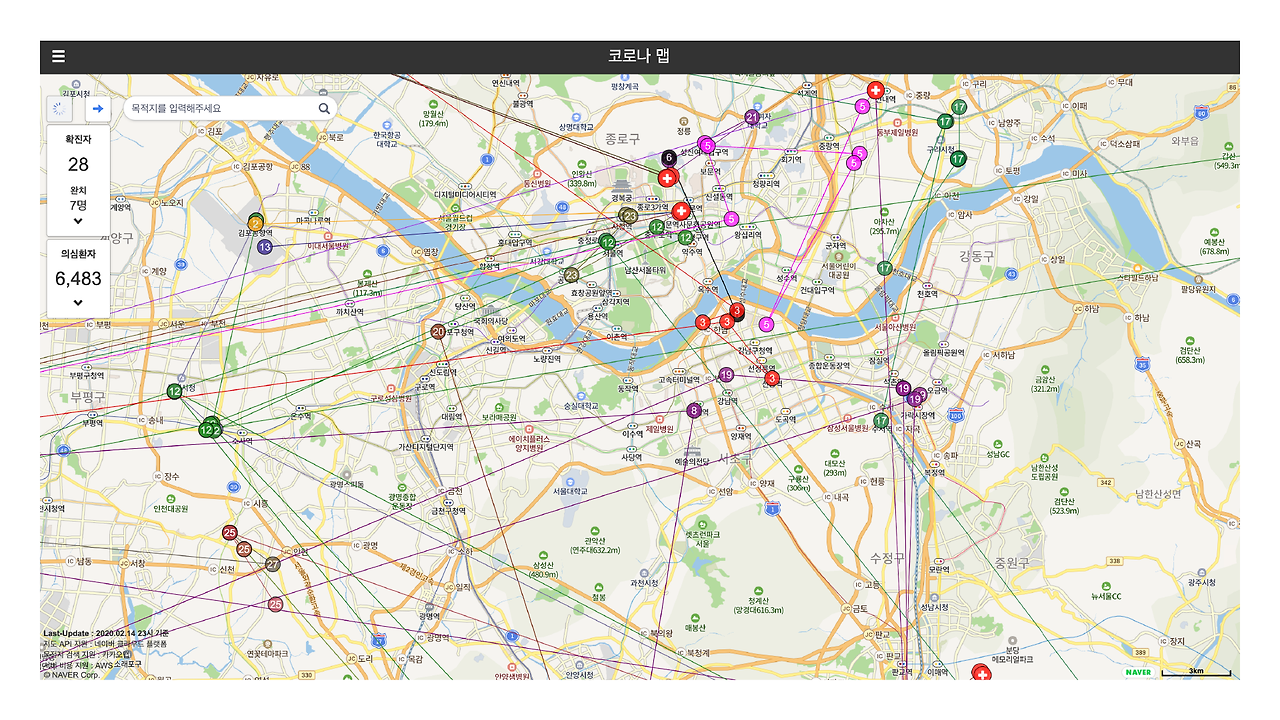Select the pink 5 marker on the Han River
Viewport: 1280px width, 720px height.
766,324
